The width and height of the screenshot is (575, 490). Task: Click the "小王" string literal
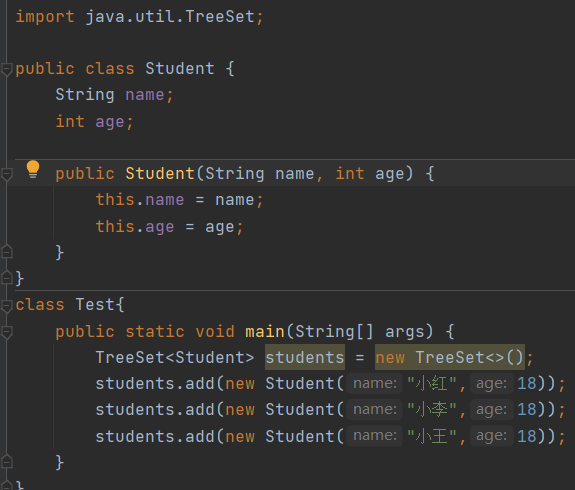(x=432, y=436)
